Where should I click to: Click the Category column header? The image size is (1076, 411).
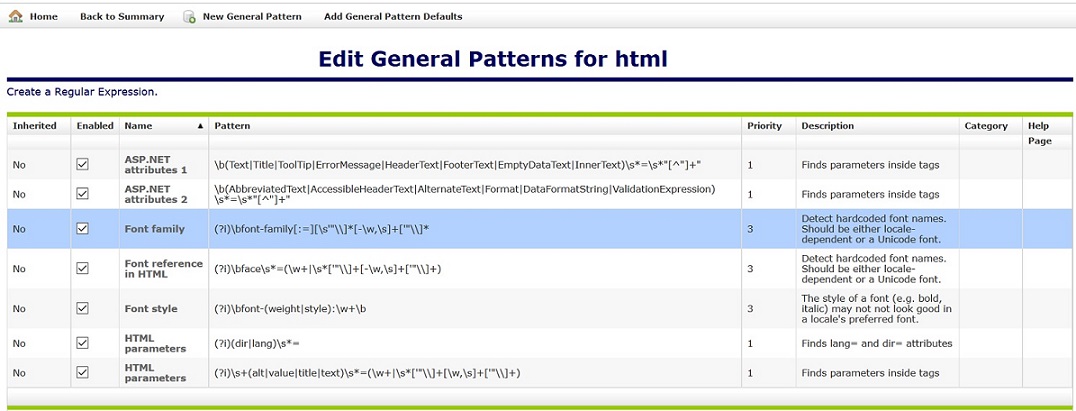click(x=986, y=126)
